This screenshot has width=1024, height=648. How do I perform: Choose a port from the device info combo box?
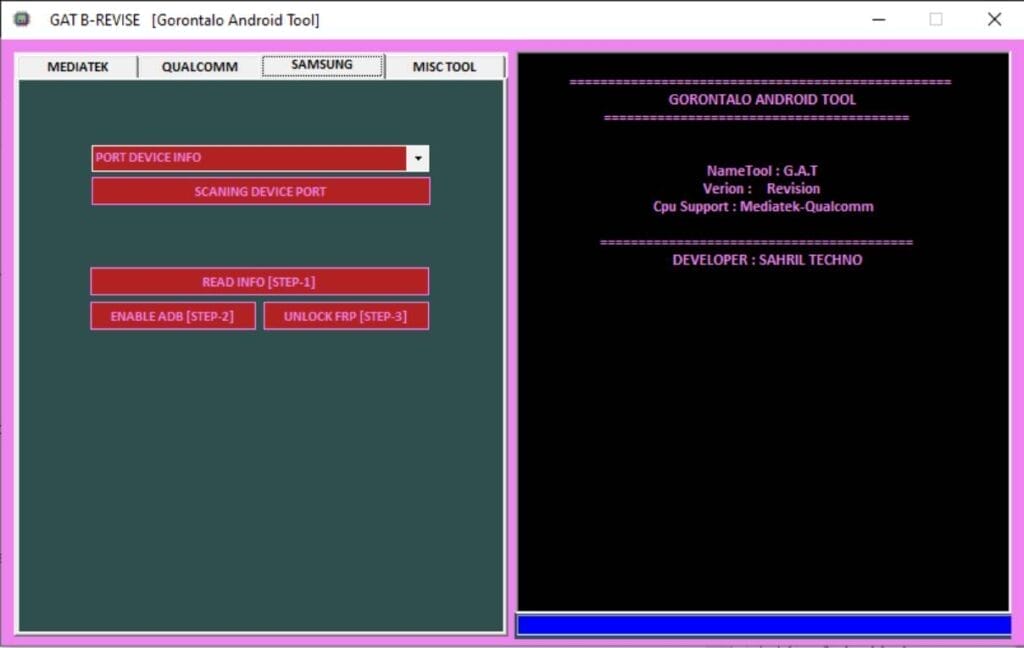click(x=250, y=157)
